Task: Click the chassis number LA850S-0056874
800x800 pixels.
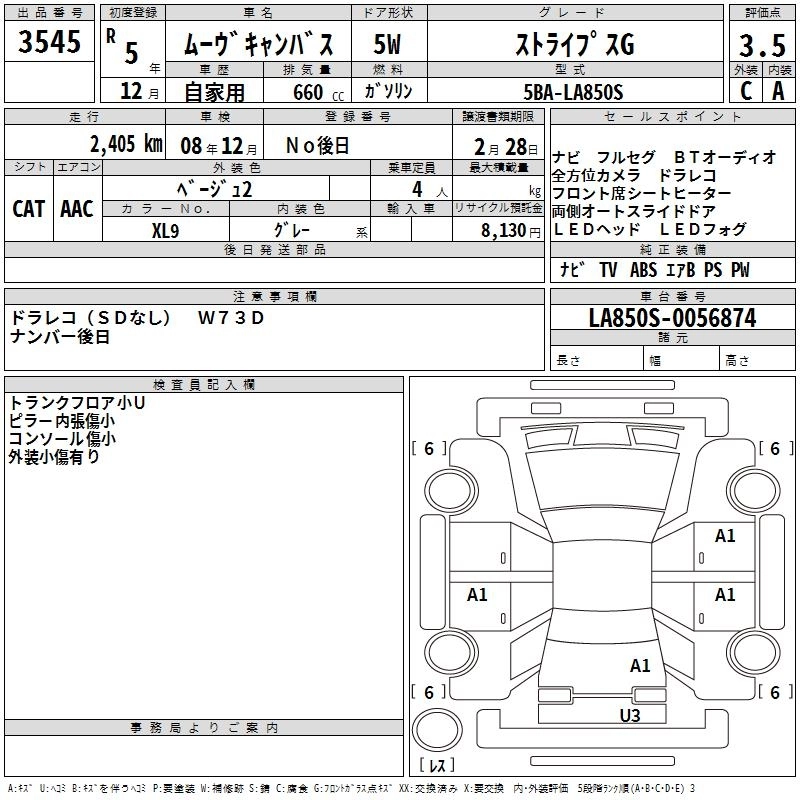Action: click(672, 318)
